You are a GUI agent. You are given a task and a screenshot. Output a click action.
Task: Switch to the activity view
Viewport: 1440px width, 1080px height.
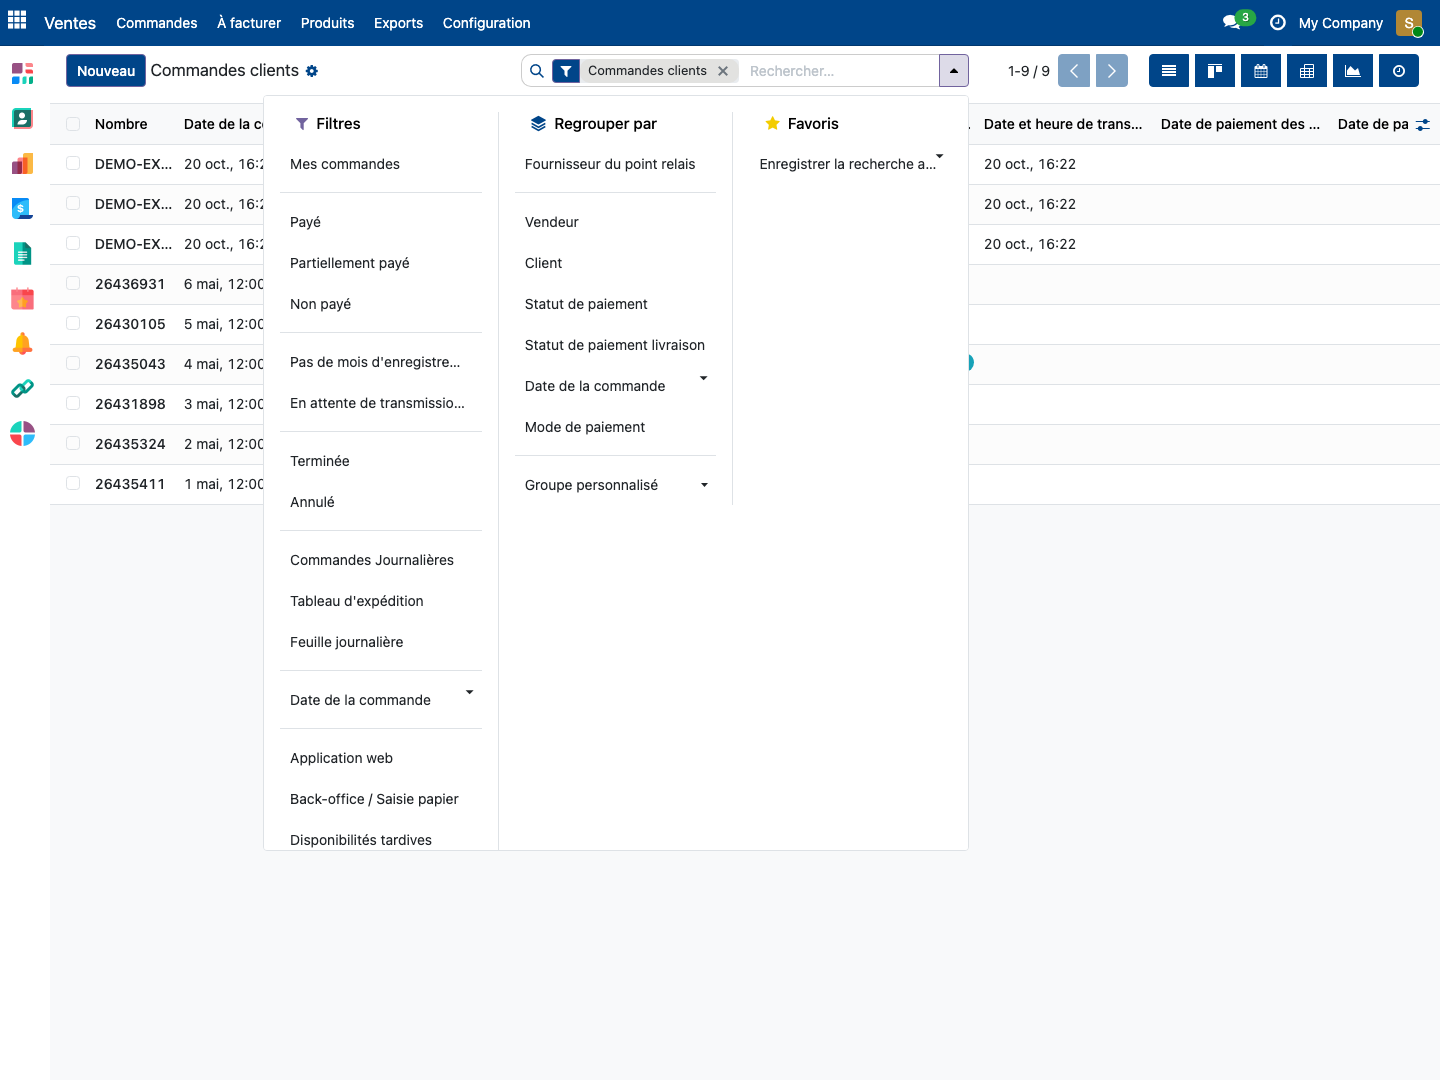pyautogui.click(x=1399, y=71)
